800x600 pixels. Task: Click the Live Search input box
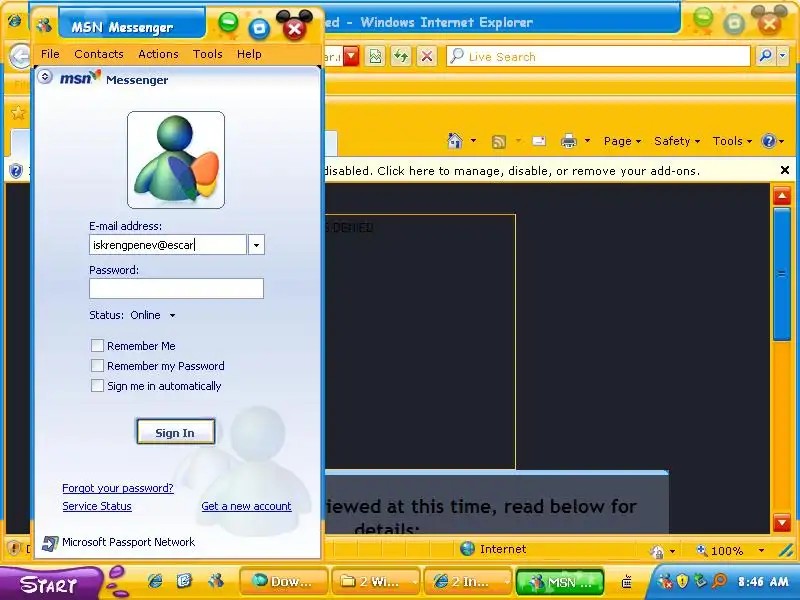598,56
